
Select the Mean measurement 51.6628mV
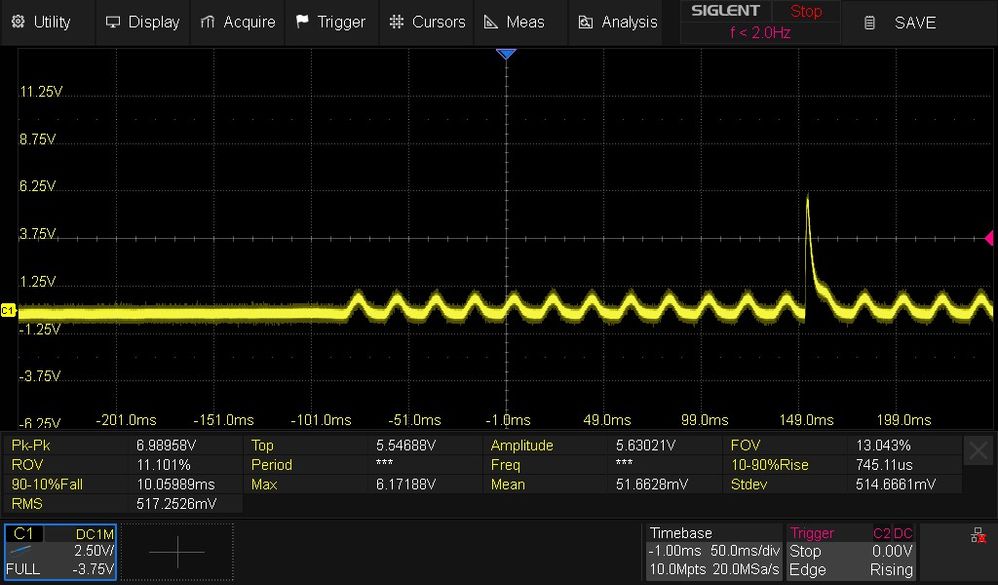[604, 484]
